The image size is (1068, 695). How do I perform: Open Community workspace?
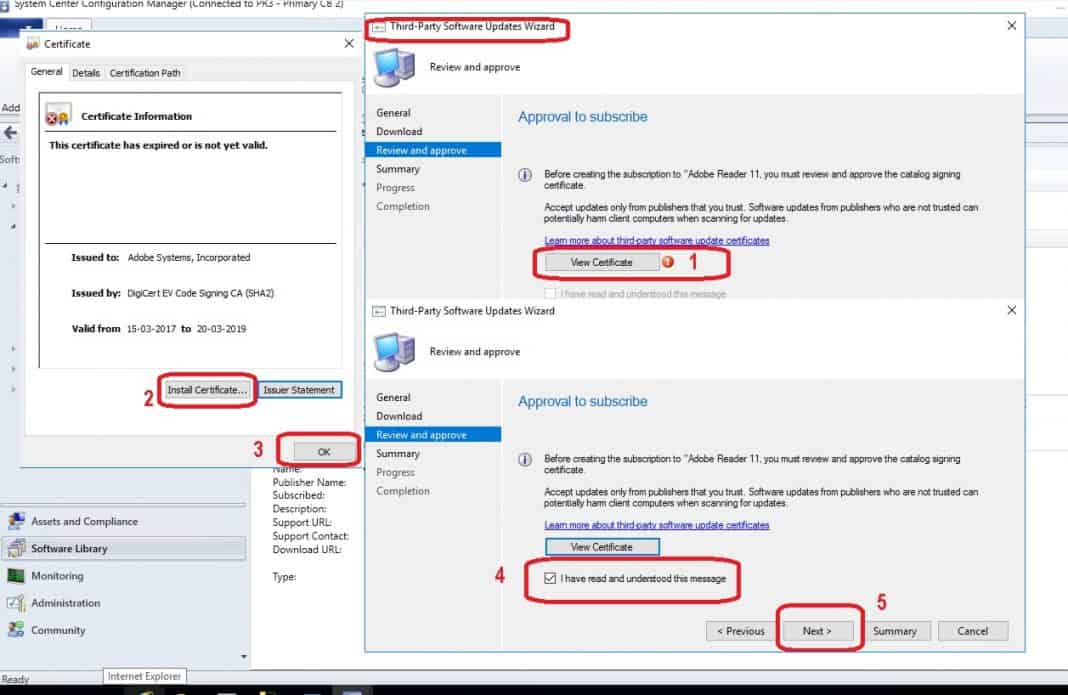pyautogui.click(x=124, y=630)
